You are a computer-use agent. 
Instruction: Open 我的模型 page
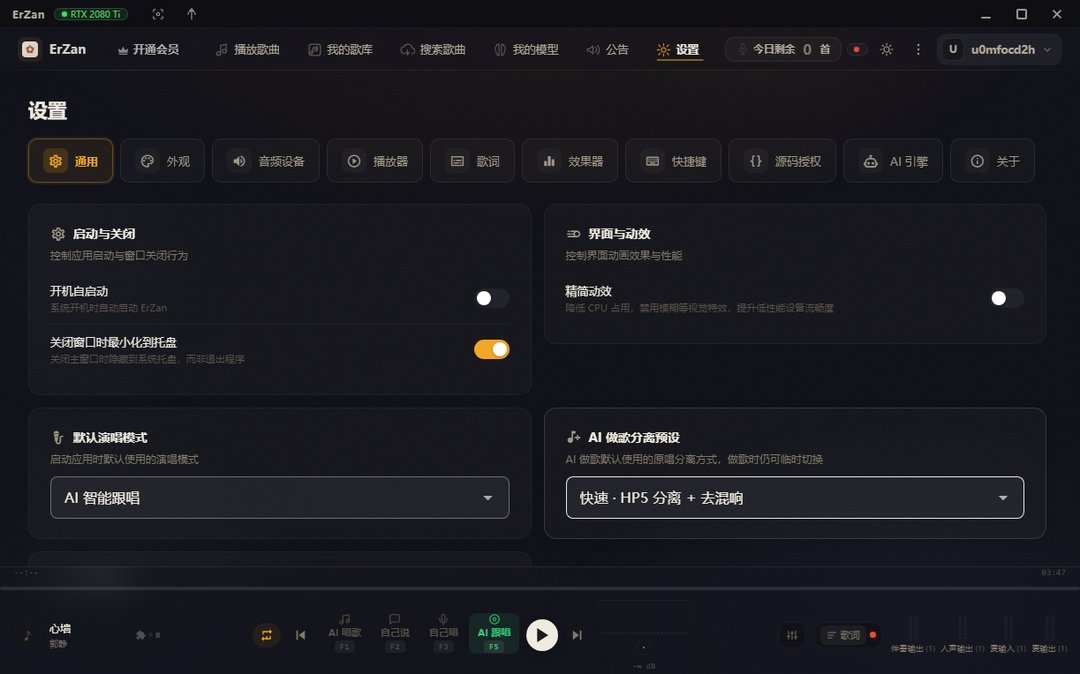click(x=526, y=50)
